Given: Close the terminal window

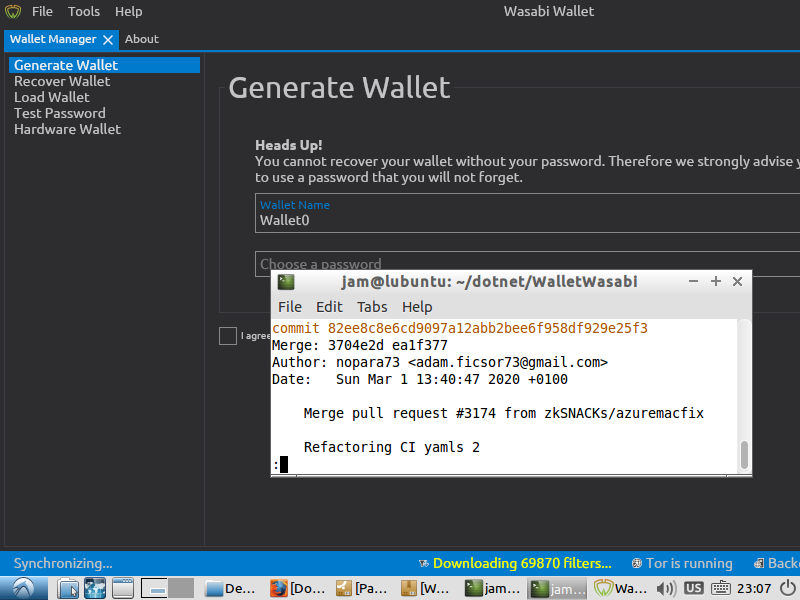Looking at the screenshot, I should 737,281.
